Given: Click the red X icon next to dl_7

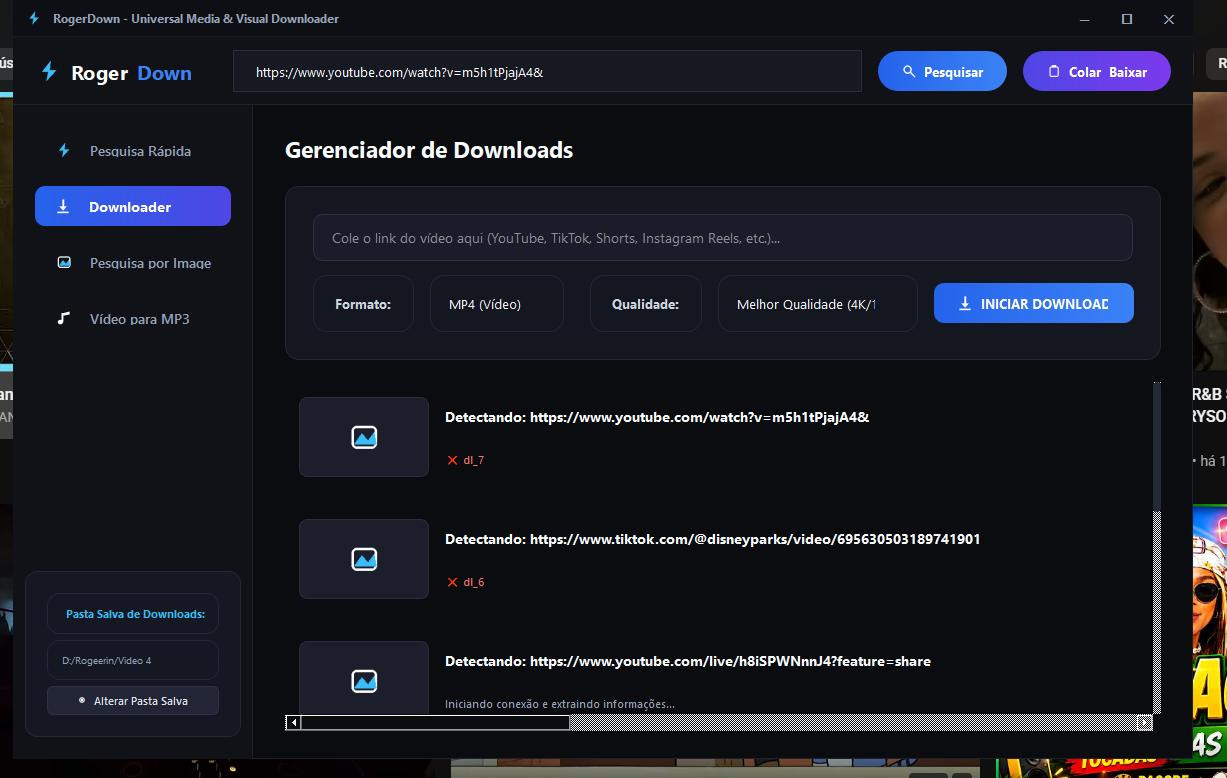Looking at the screenshot, I should click(452, 461).
